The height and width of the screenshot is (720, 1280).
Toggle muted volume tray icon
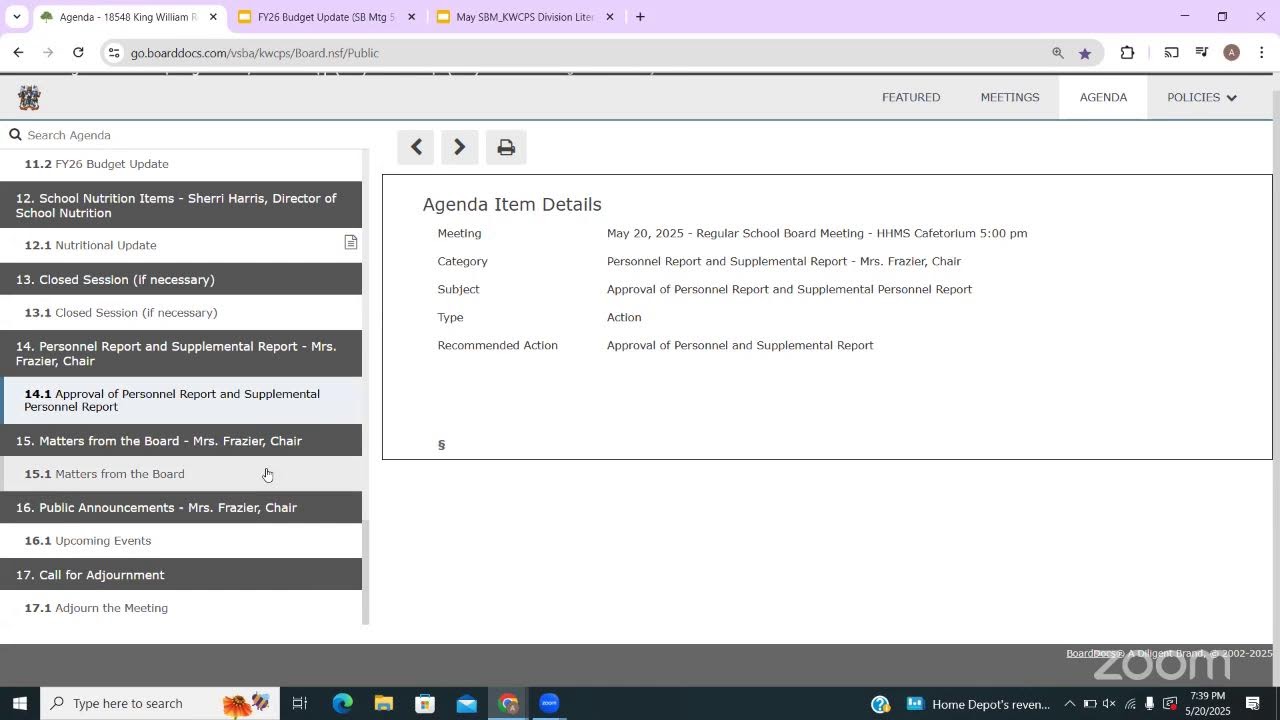pos(1109,704)
